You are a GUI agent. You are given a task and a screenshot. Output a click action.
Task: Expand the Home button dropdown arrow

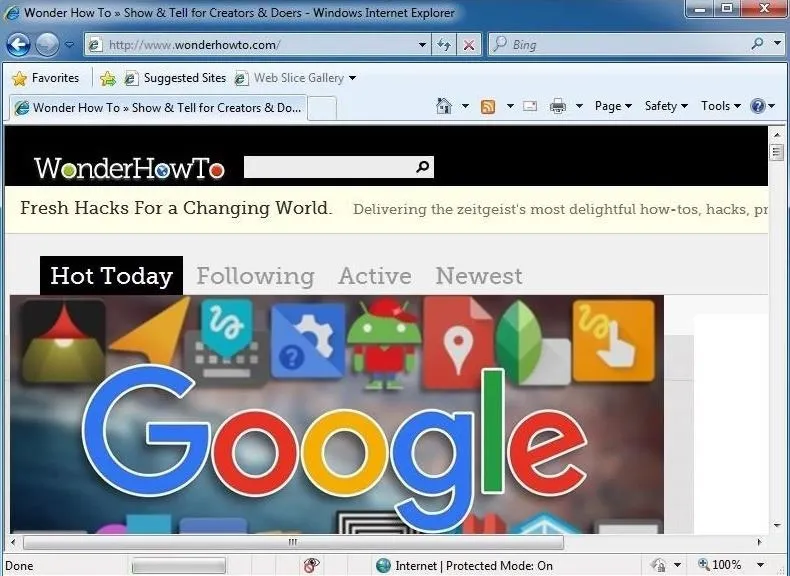[x=465, y=106]
